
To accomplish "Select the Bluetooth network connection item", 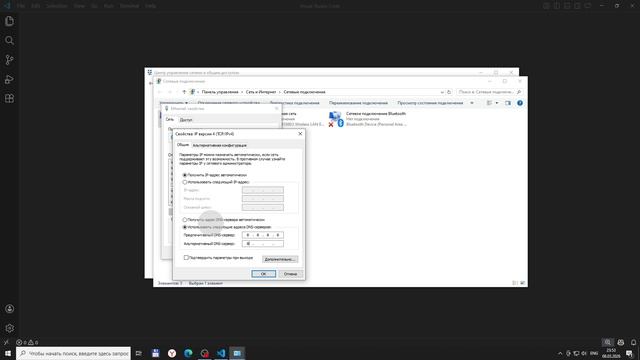I will pyautogui.click(x=368, y=119).
